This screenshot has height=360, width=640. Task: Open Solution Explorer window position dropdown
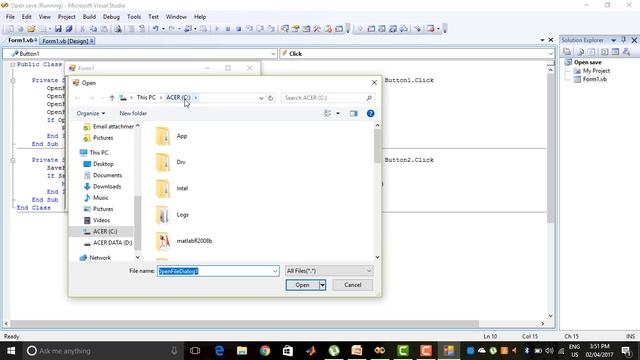click(x=613, y=40)
